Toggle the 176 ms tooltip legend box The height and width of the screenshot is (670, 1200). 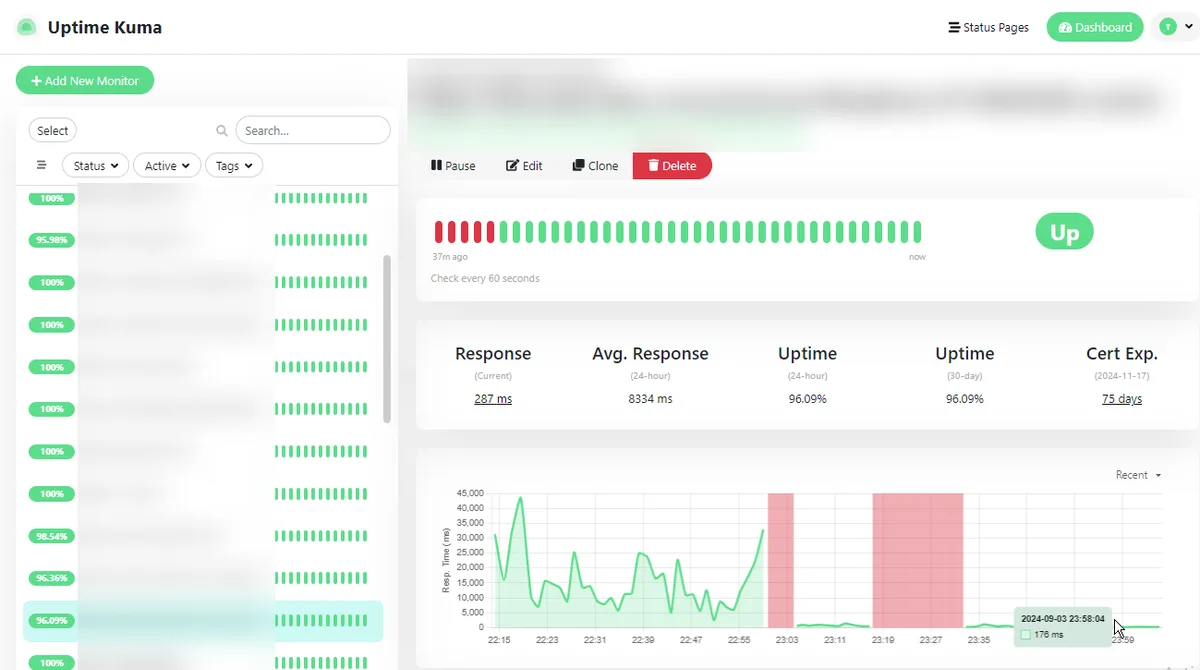coord(1025,635)
